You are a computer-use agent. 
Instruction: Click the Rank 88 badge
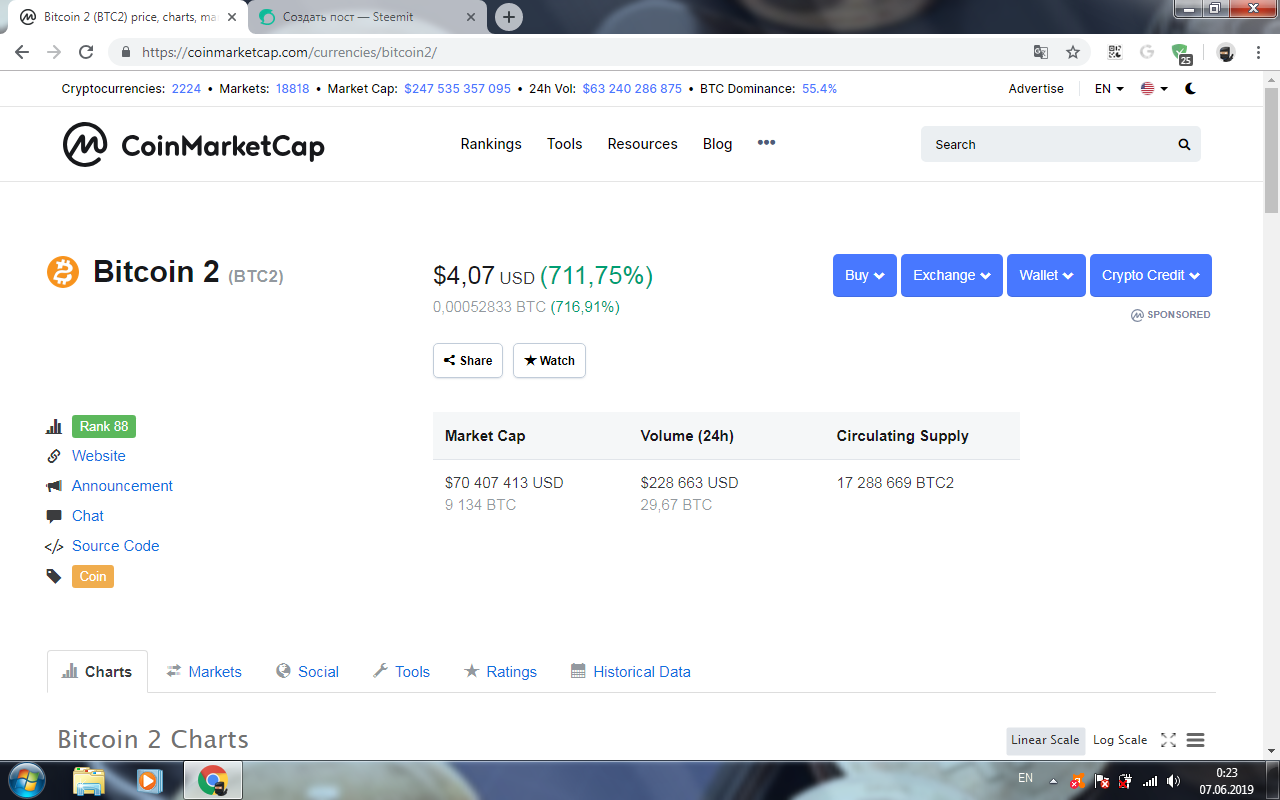click(x=104, y=426)
